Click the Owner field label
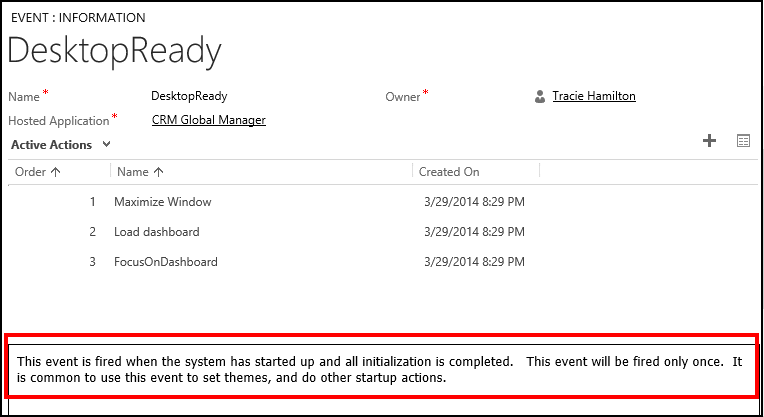 tap(403, 97)
